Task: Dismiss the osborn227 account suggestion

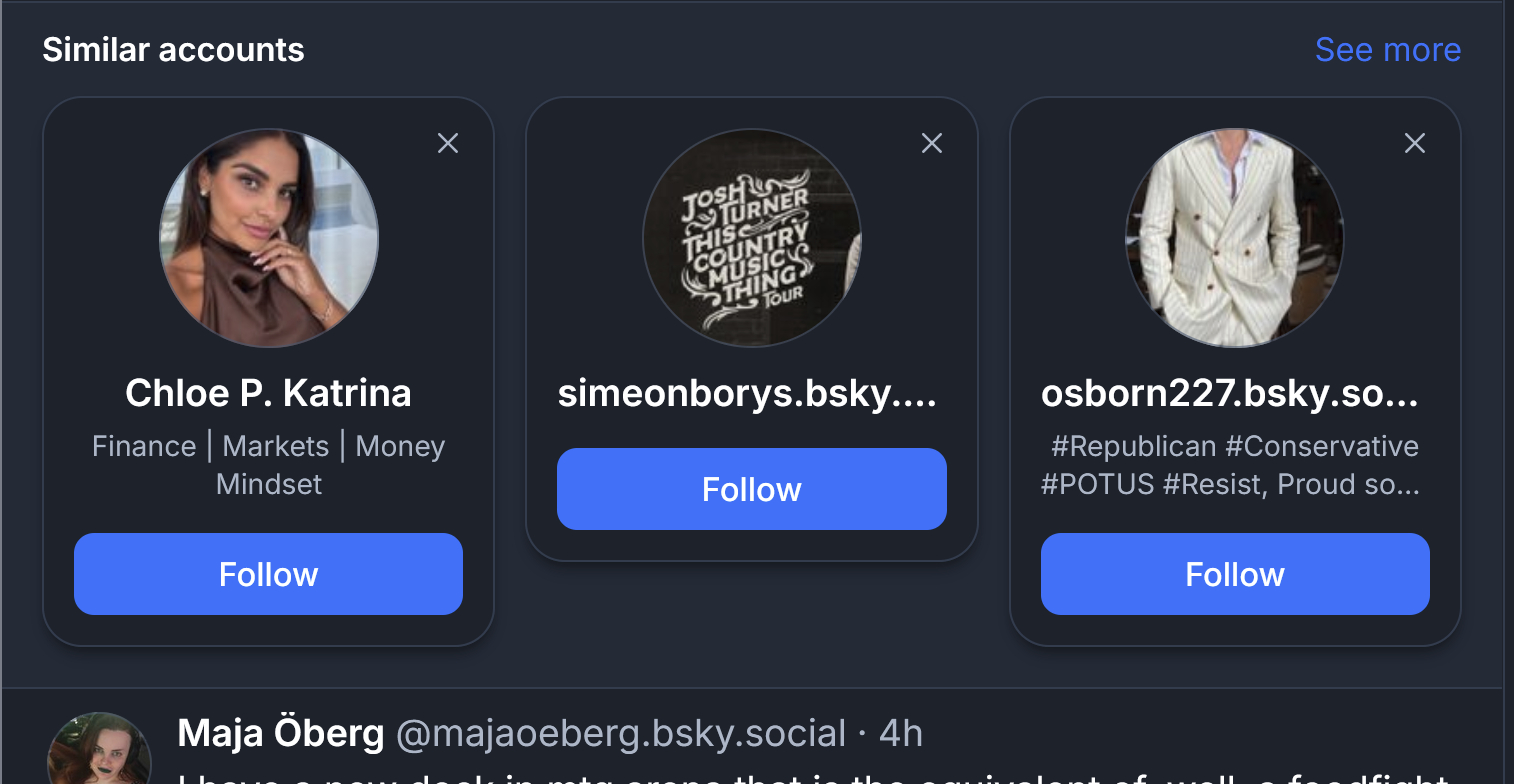Action: point(1414,144)
